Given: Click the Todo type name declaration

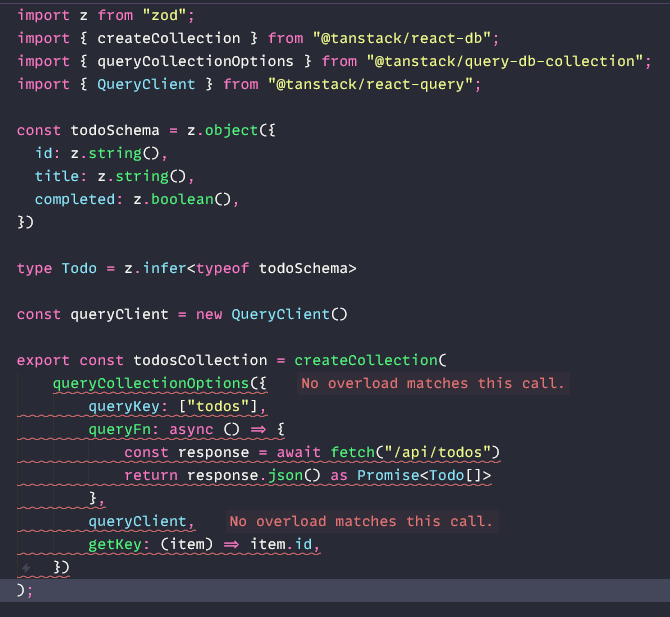Looking at the screenshot, I should 79,269.
